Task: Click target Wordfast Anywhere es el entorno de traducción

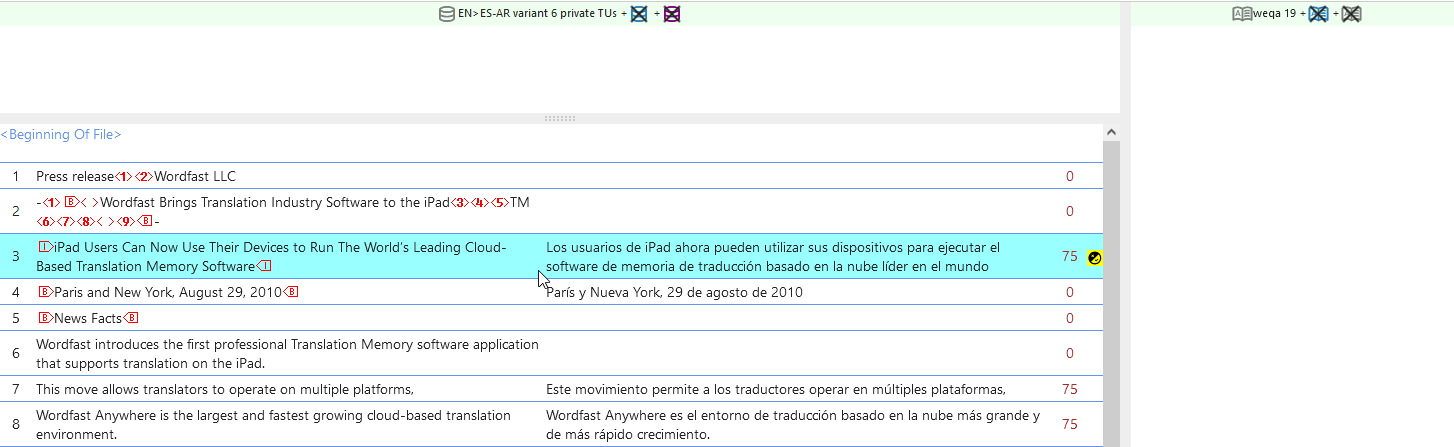Action: (x=793, y=424)
